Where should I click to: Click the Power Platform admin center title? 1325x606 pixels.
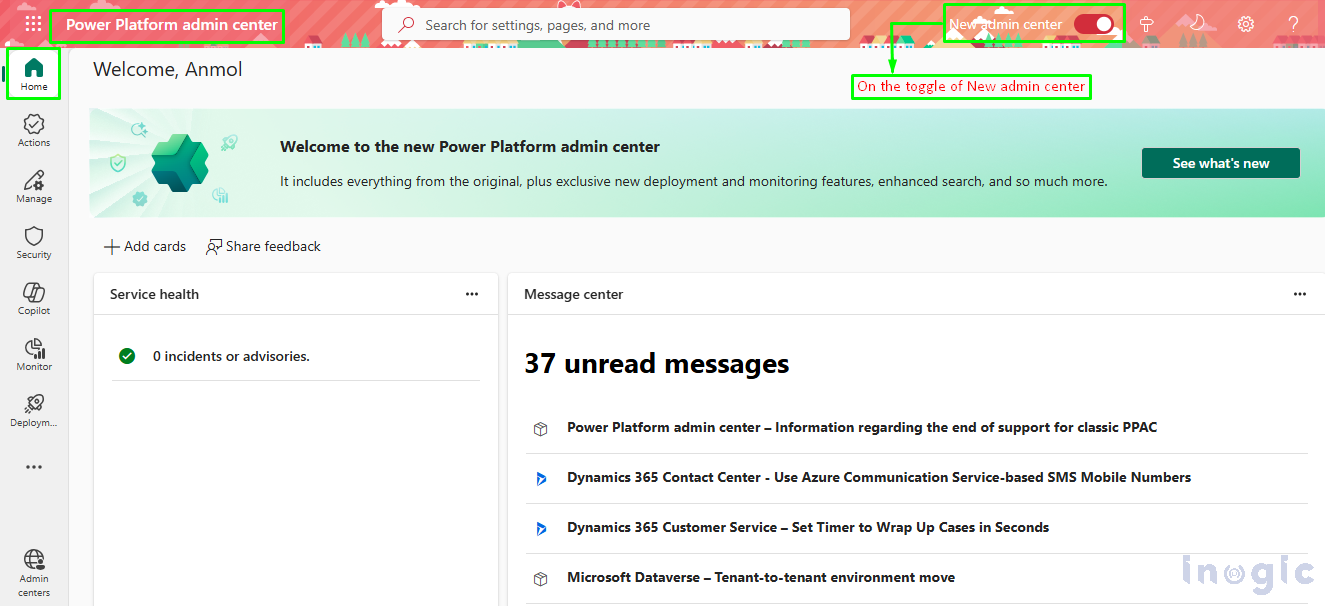point(172,25)
